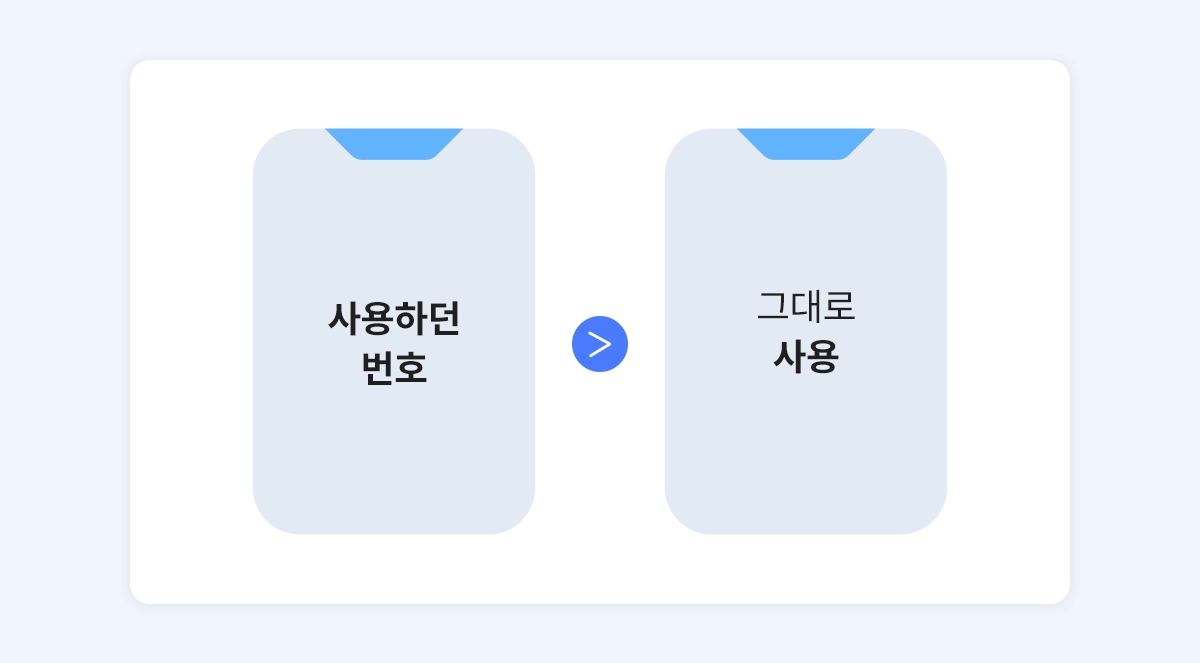Click empty space above '사용하던' in left phone
Viewport: 1200px width, 663px height.
coord(394,230)
